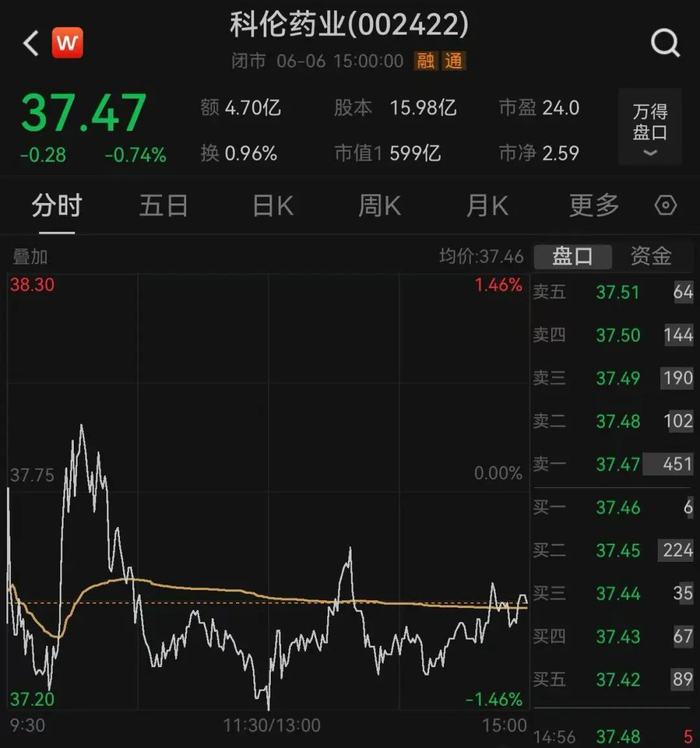
Task: Open the 更多 chart options
Action: pos(594,206)
